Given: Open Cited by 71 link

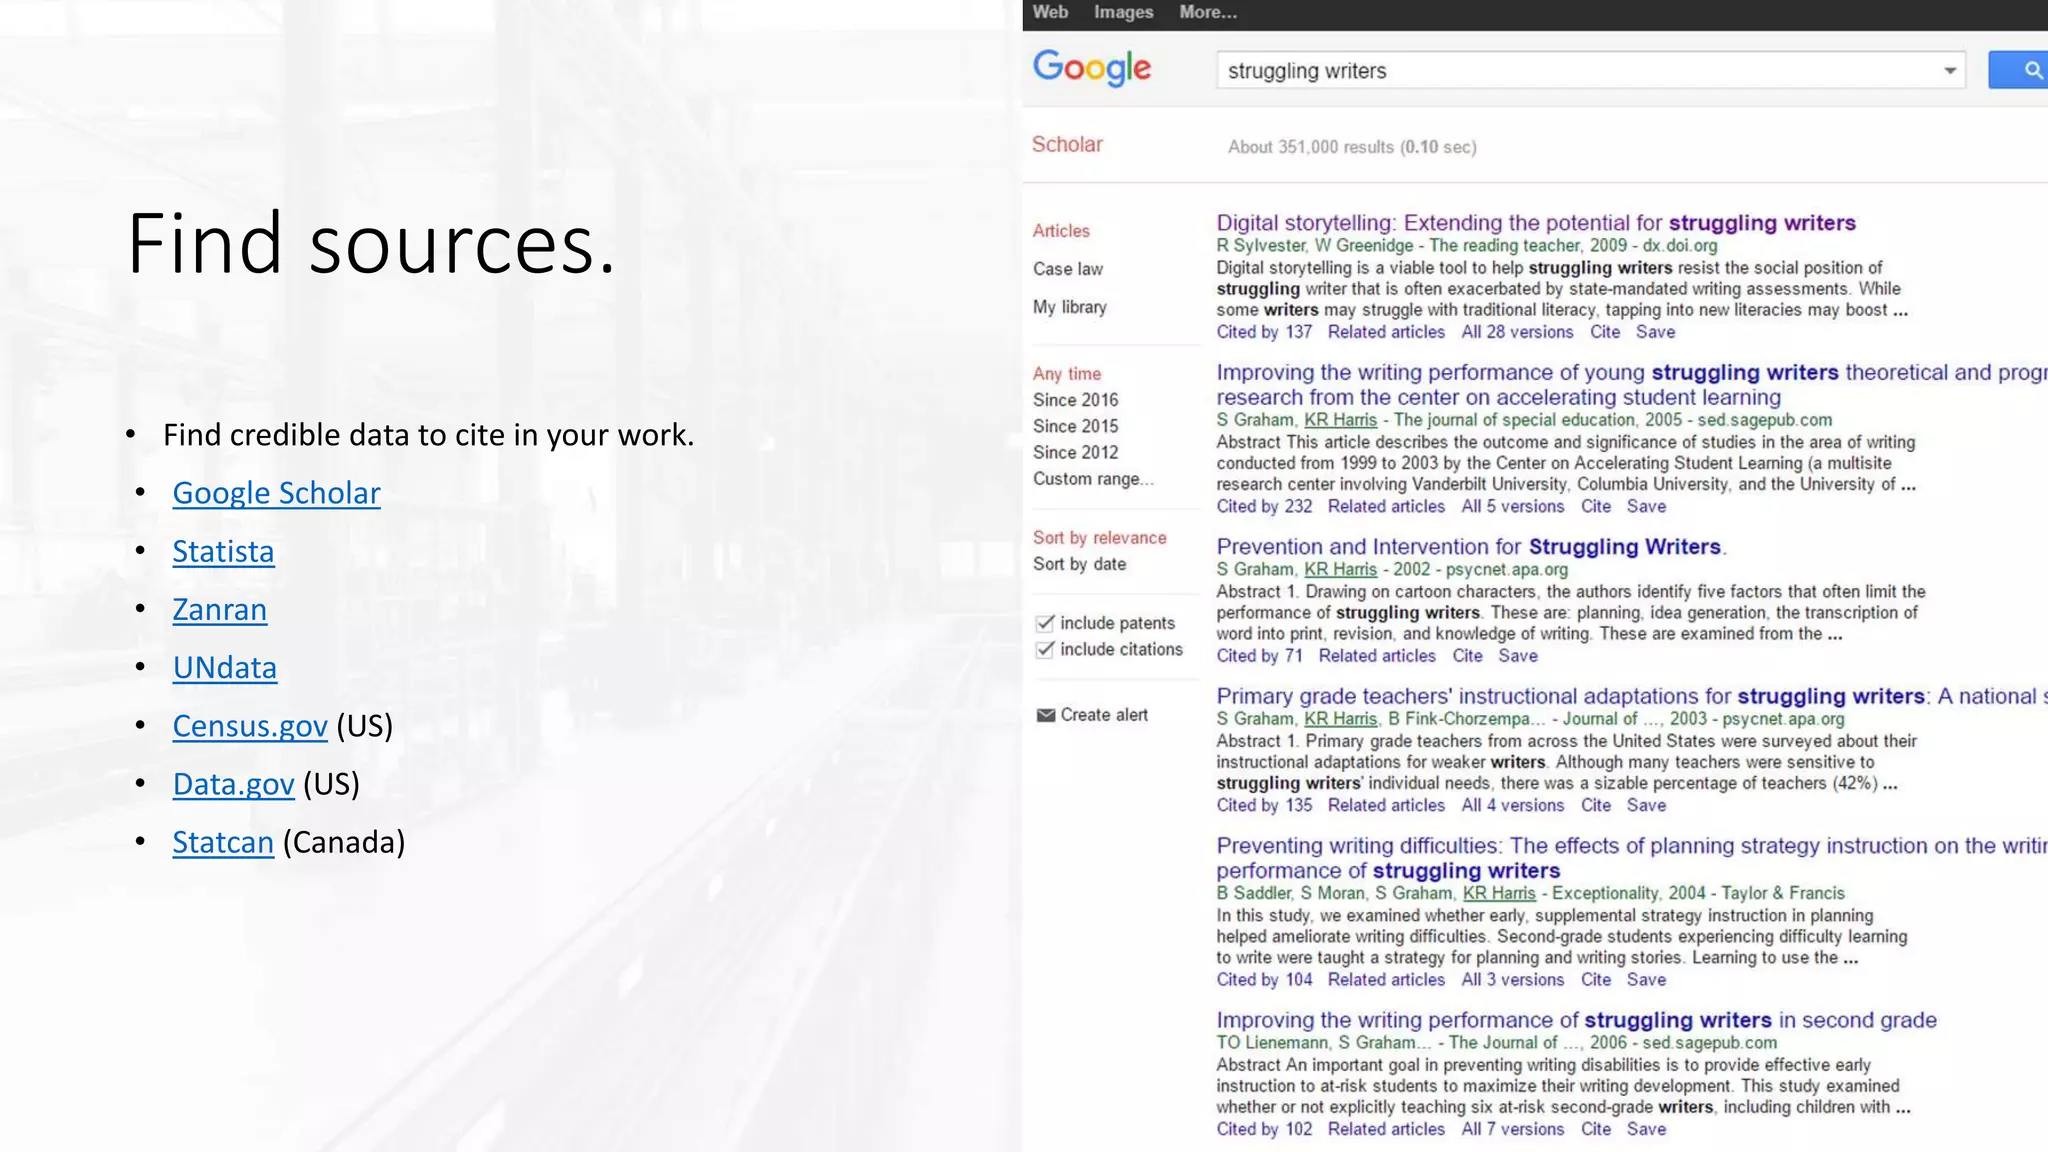Looking at the screenshot, I should coord(1260,656).
